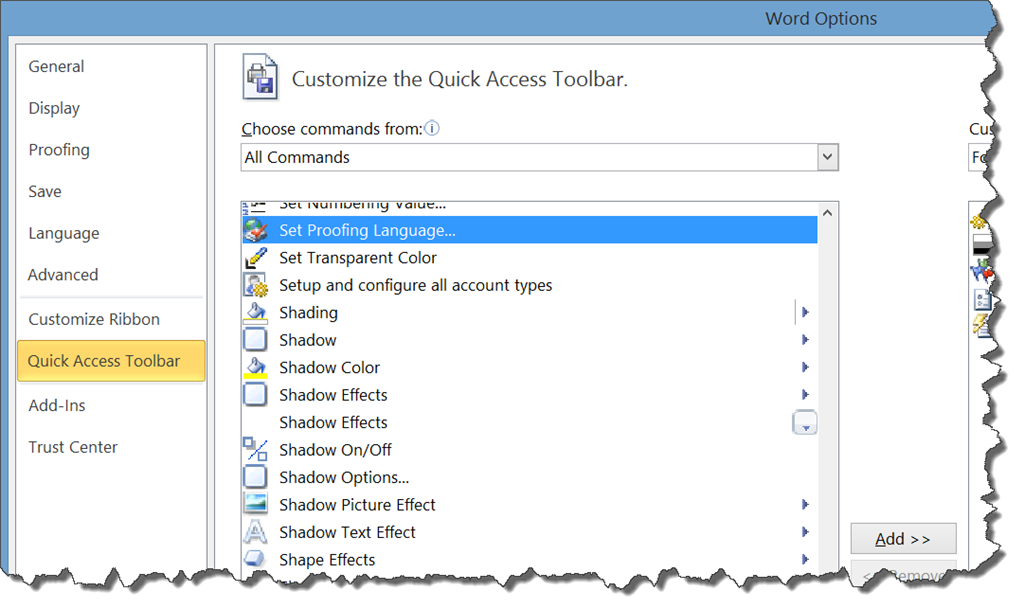Viewport: 1024px width, 608px height.
Task: Click the info icon next to Choose commands from
Action: click(x=432, y=128)
